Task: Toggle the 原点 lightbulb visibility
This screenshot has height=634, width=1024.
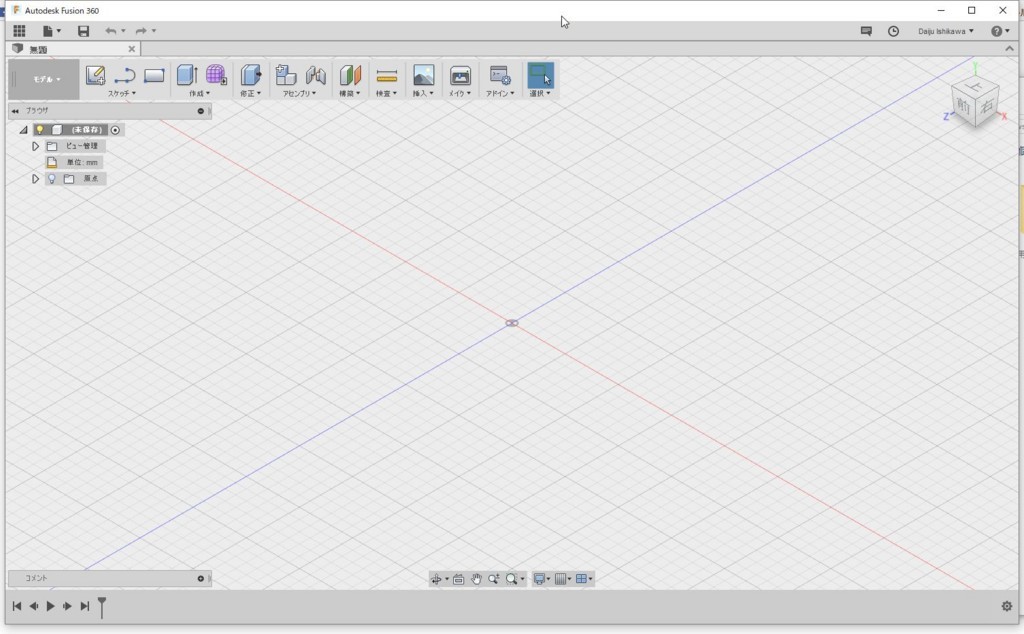Action: [52, 178]
